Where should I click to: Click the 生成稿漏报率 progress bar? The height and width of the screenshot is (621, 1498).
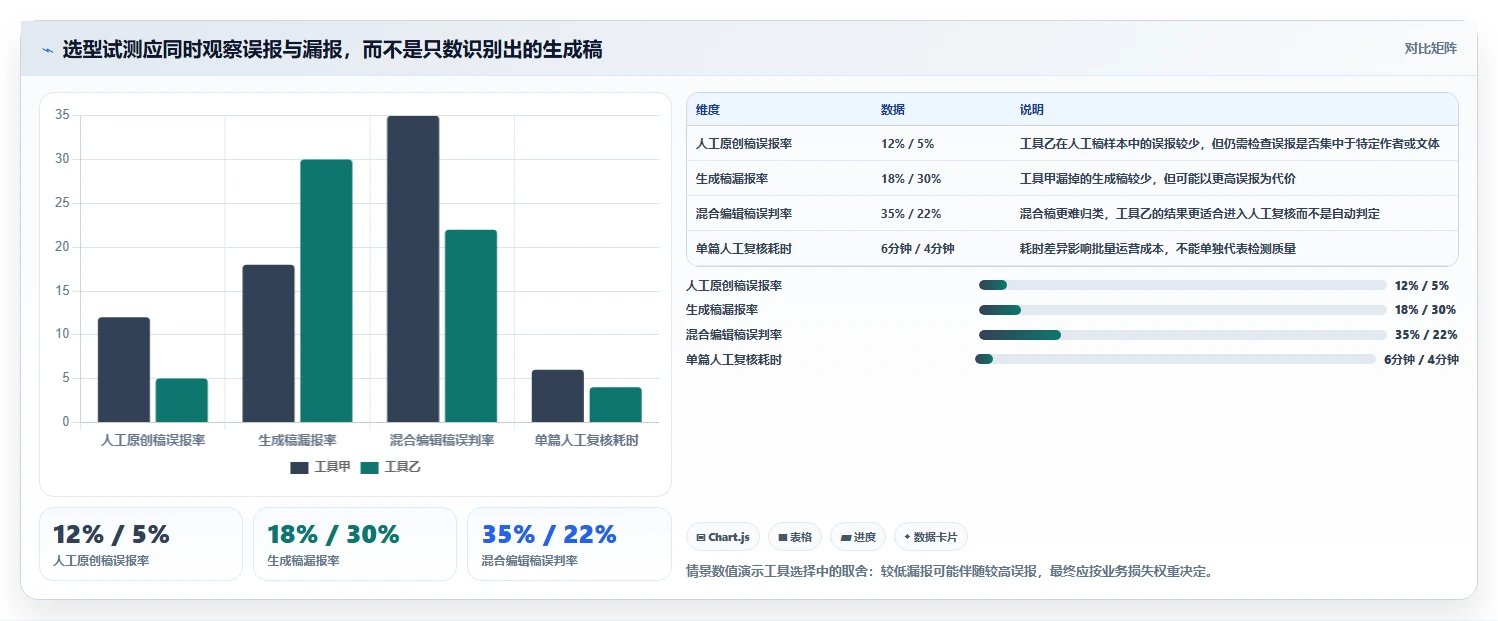tap(1183, 310)
